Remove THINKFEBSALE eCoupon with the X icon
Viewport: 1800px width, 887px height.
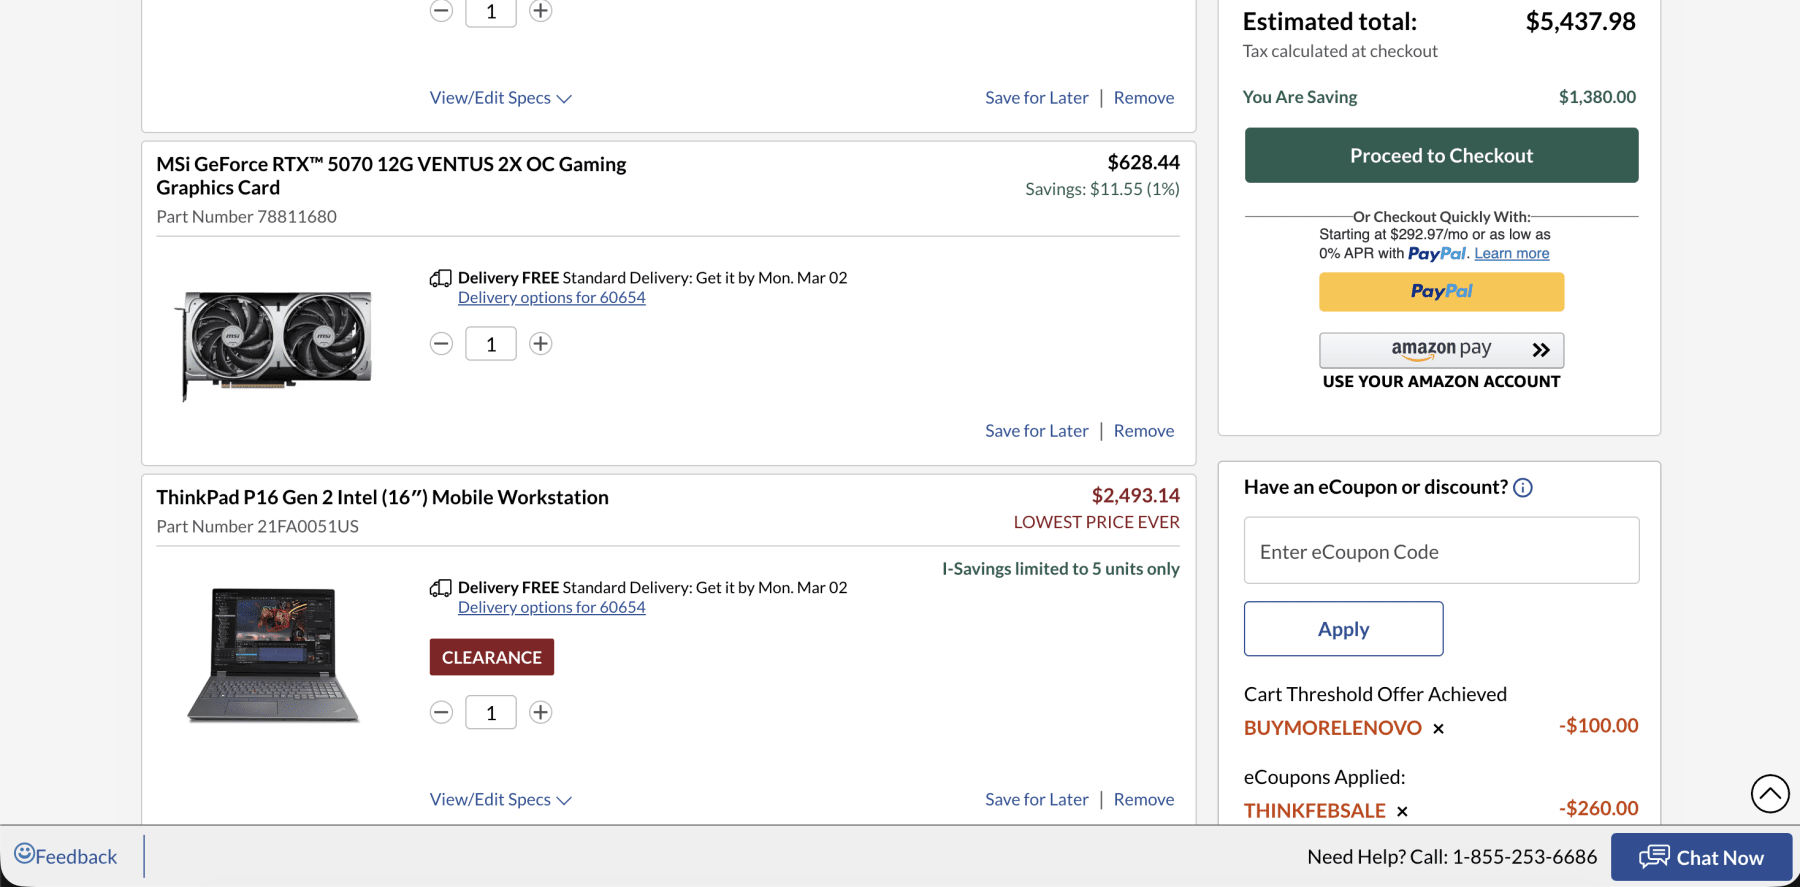[1402, 811]
